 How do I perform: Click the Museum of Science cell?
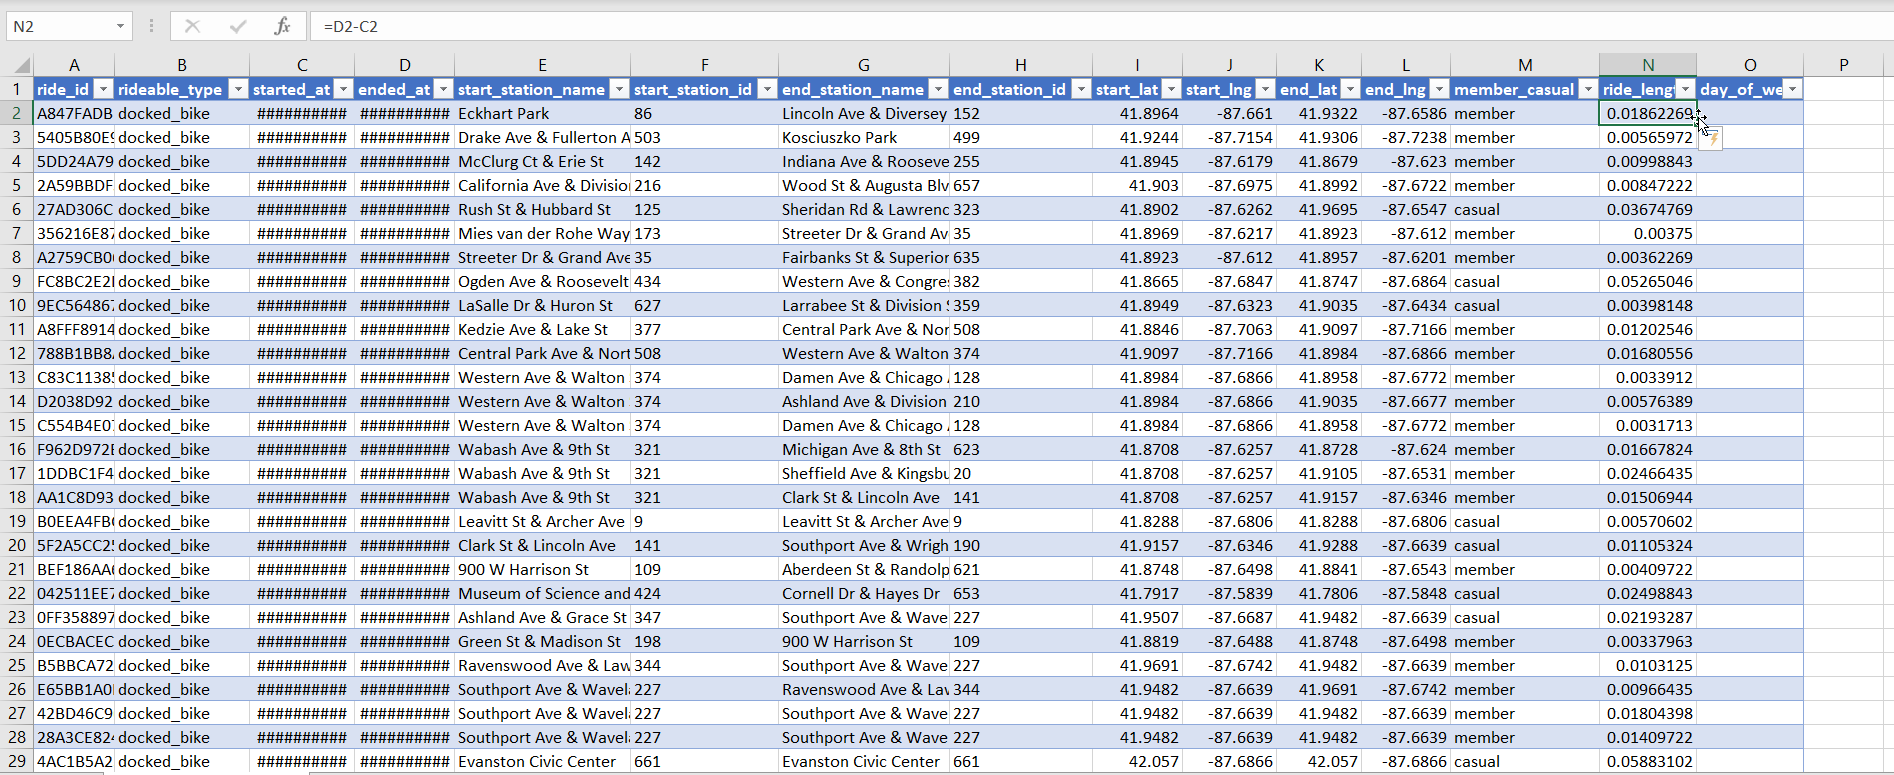(x=542, y=593)
